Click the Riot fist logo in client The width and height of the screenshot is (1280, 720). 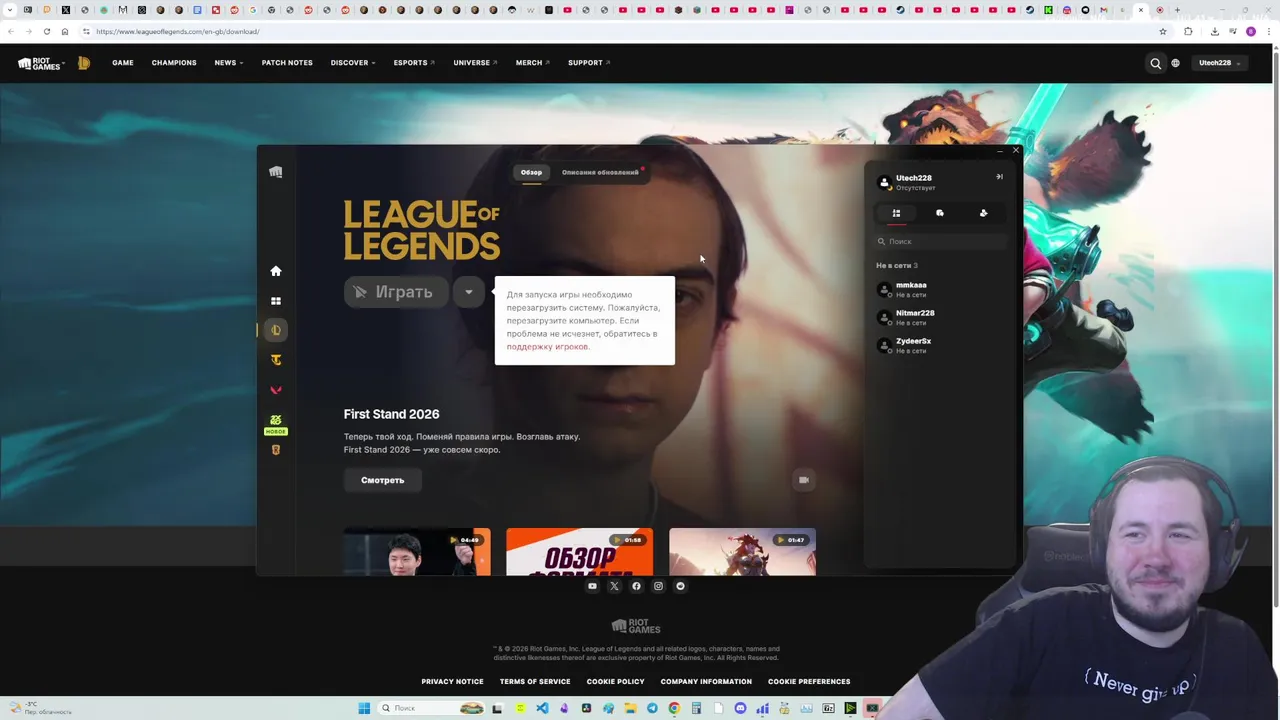pos(276,172)
